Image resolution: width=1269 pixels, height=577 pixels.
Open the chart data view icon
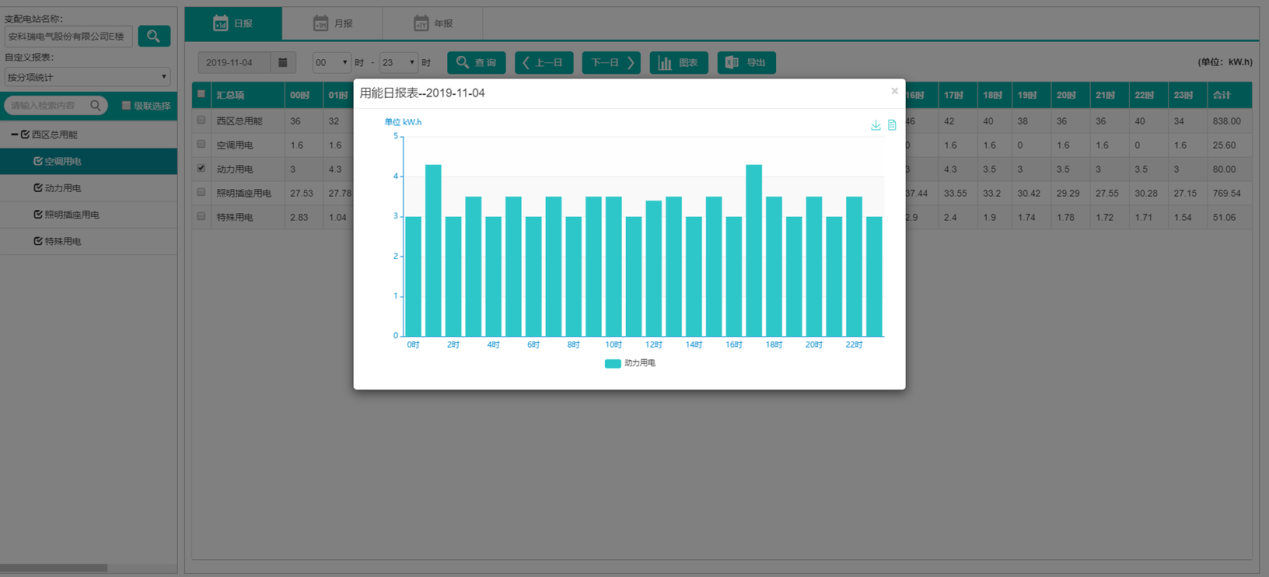[892, 125]
